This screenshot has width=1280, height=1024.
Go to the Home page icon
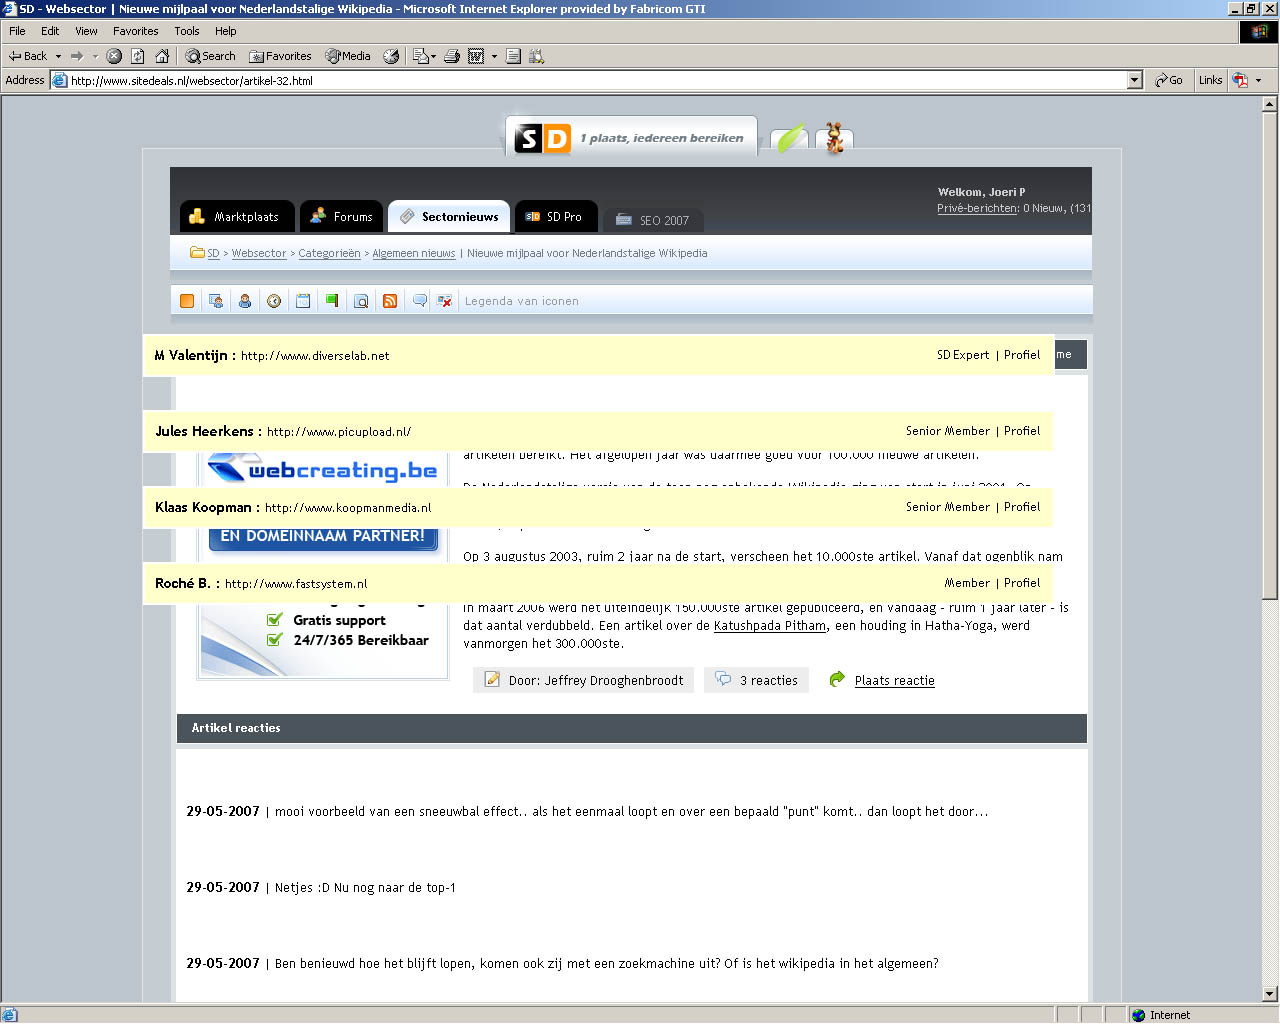(162, 56)
